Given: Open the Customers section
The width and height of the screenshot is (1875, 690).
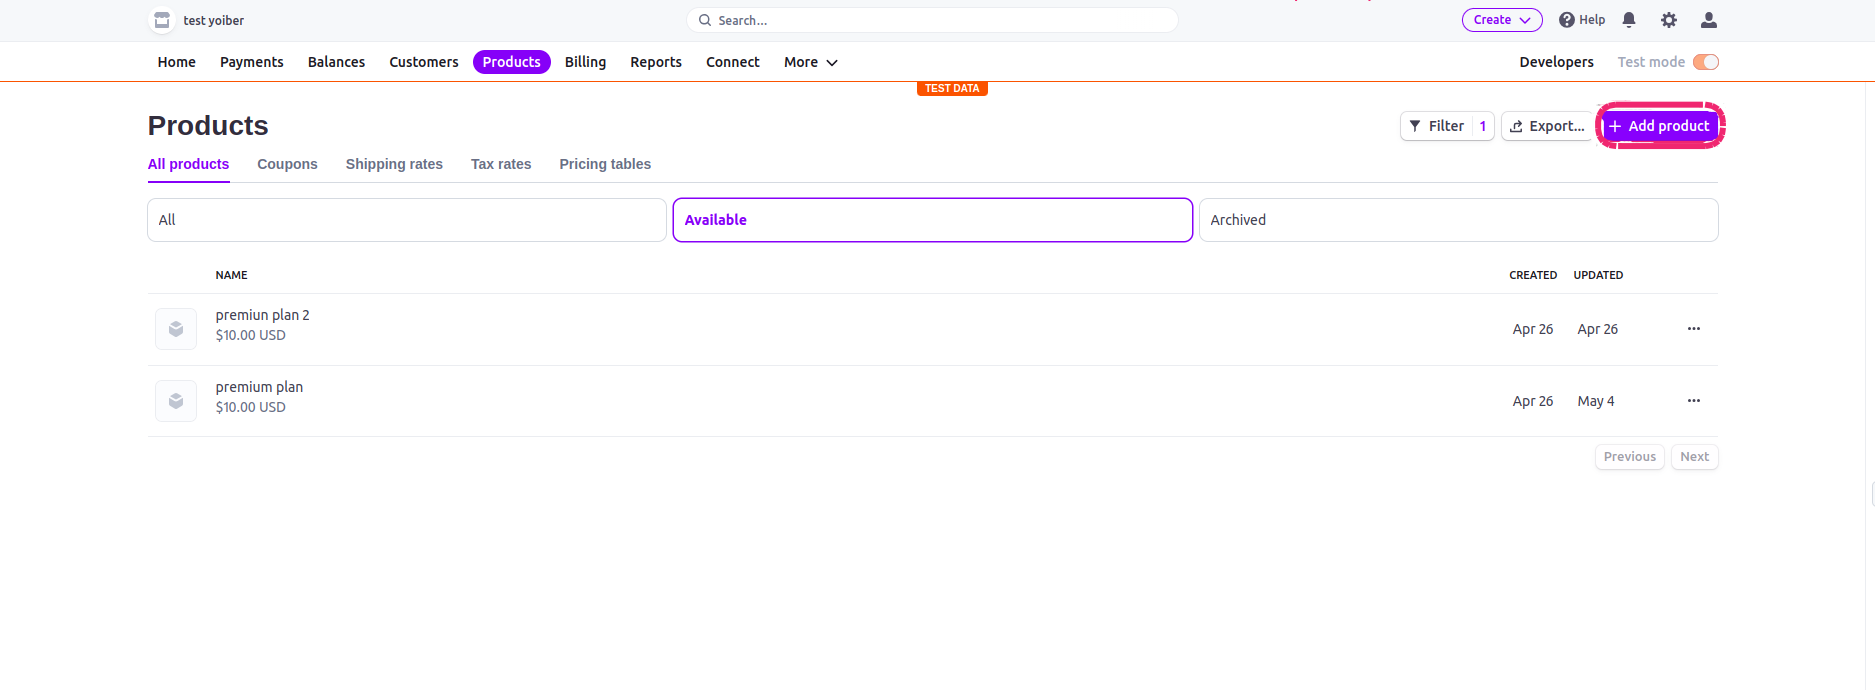Looking at the screenshot, I should 424,62.
